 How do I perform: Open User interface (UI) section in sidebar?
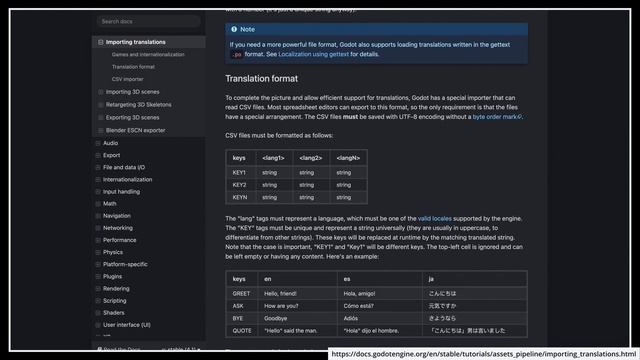127,325
